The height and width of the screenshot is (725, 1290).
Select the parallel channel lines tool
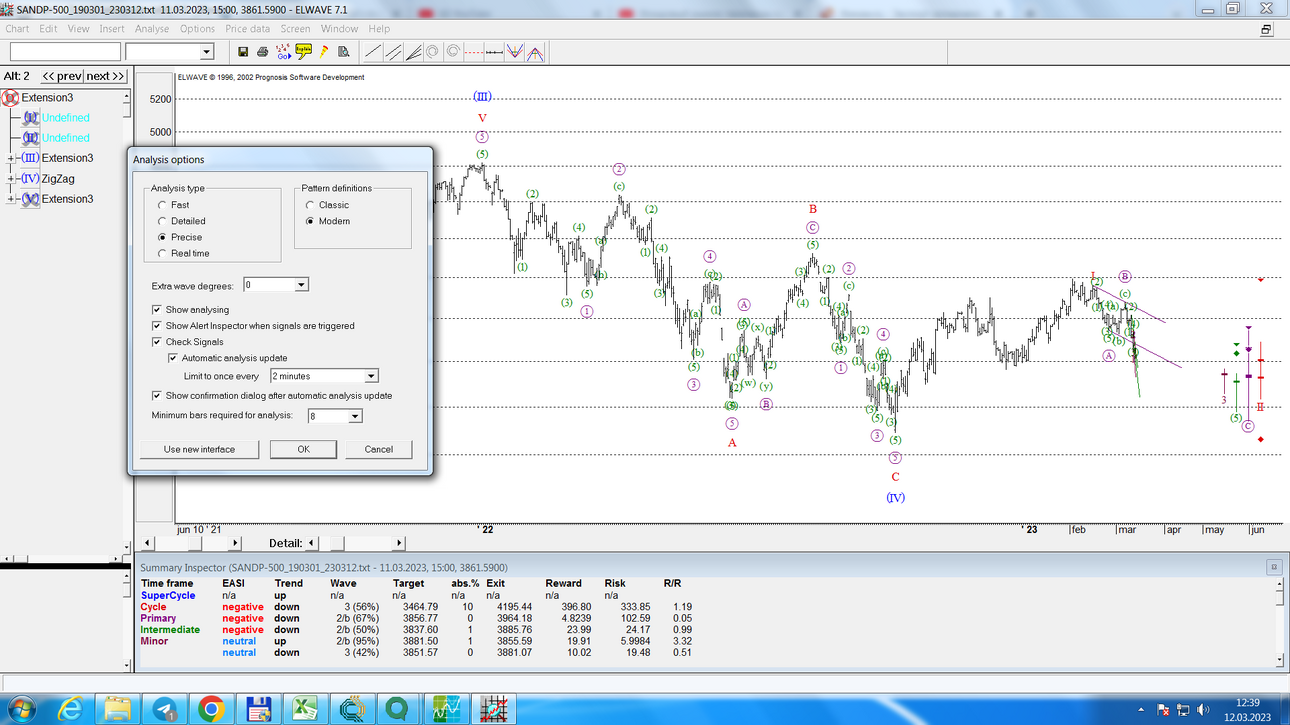[394, 52]
